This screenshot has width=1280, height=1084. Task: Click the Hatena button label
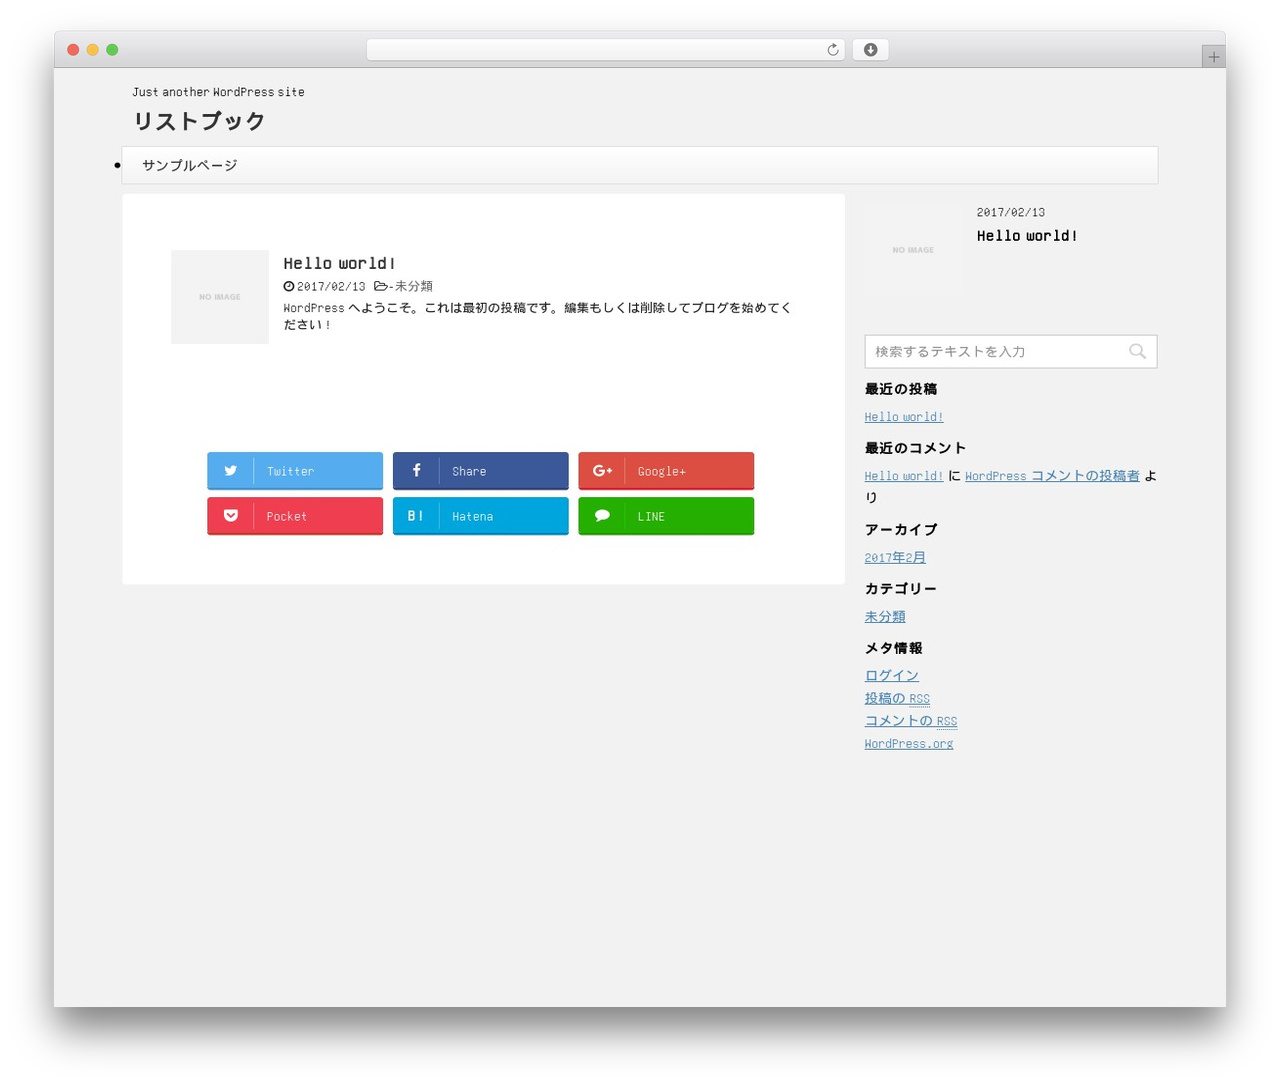[x=472, y=516]
